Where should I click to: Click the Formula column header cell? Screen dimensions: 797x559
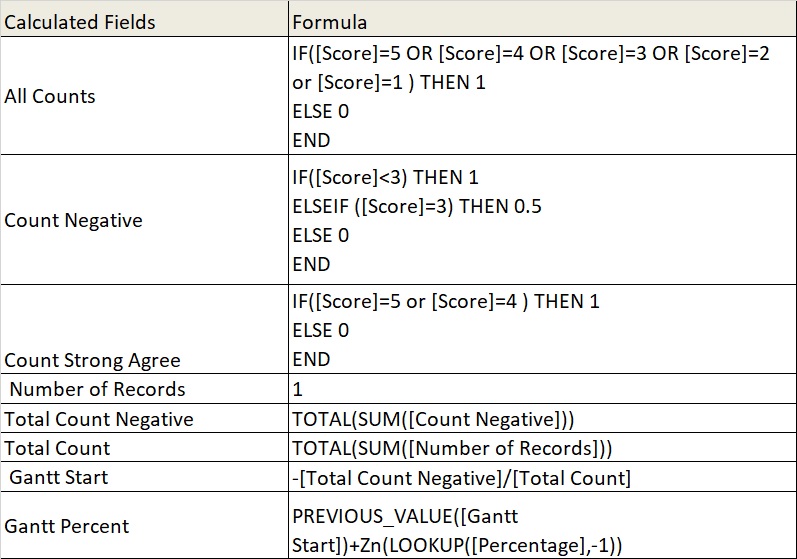point(330,22)
